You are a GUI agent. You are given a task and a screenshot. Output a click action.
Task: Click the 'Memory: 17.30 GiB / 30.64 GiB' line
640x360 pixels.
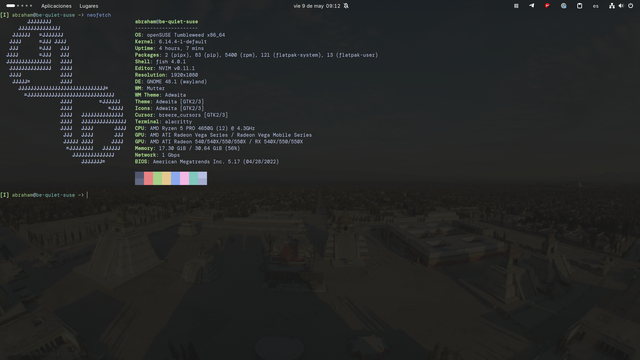click(187, 148)
